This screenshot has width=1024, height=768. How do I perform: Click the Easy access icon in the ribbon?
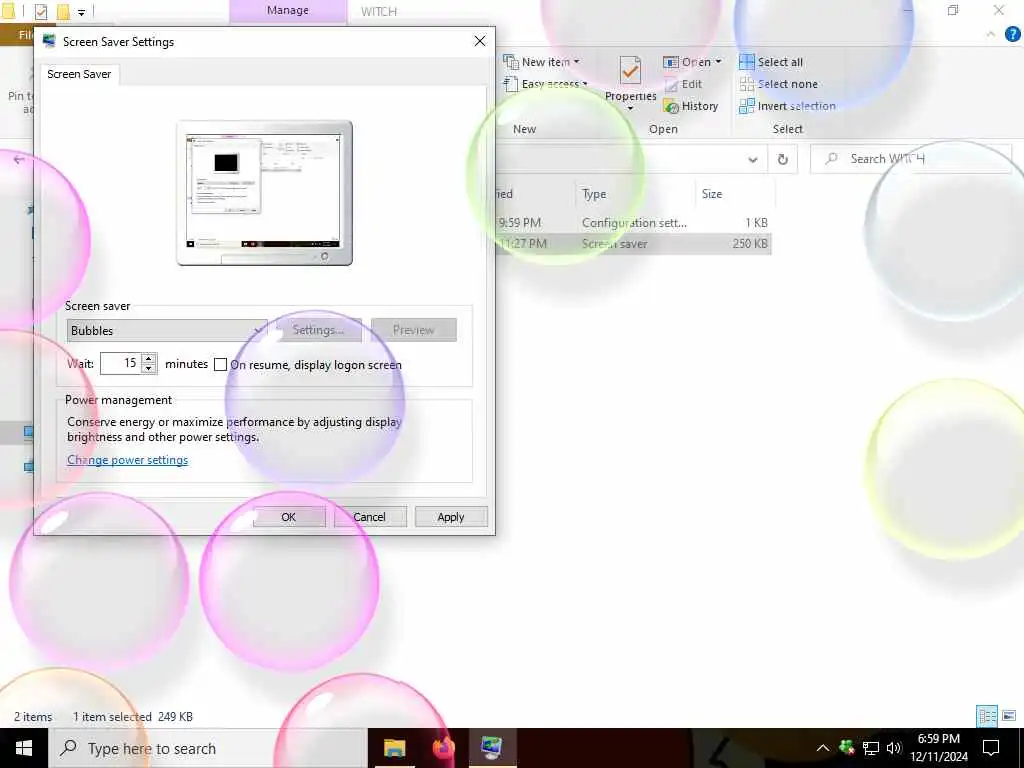pos(511,84)
